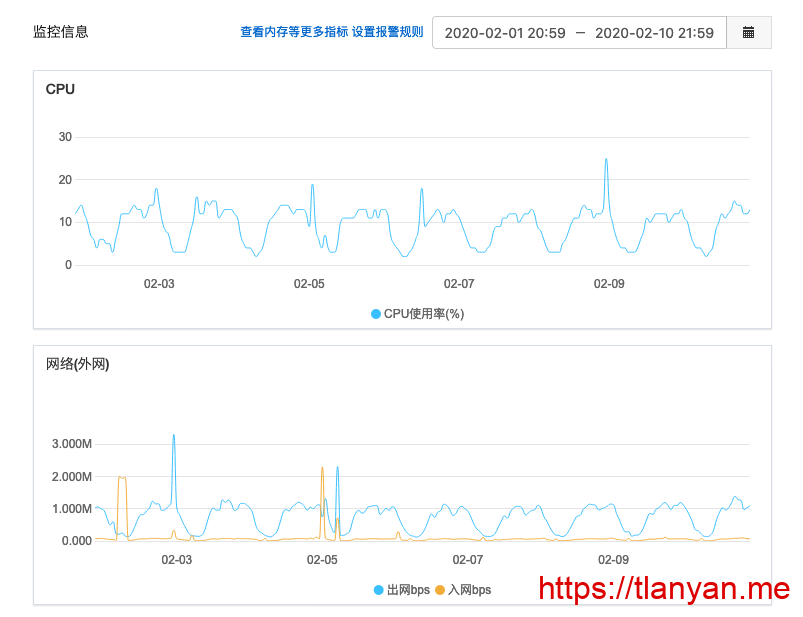Hide the 出网bps series via legend text
803x617 pixels.
408,590
